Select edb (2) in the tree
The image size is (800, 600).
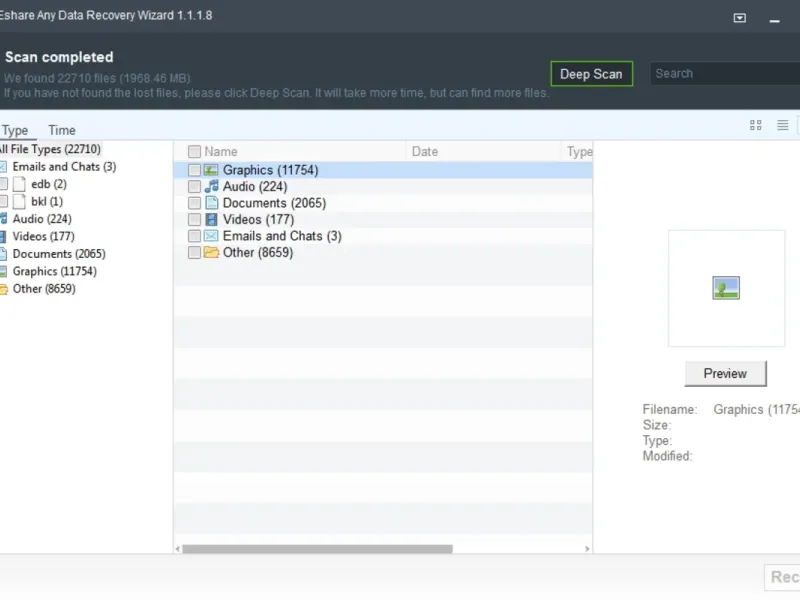(49, 184)
